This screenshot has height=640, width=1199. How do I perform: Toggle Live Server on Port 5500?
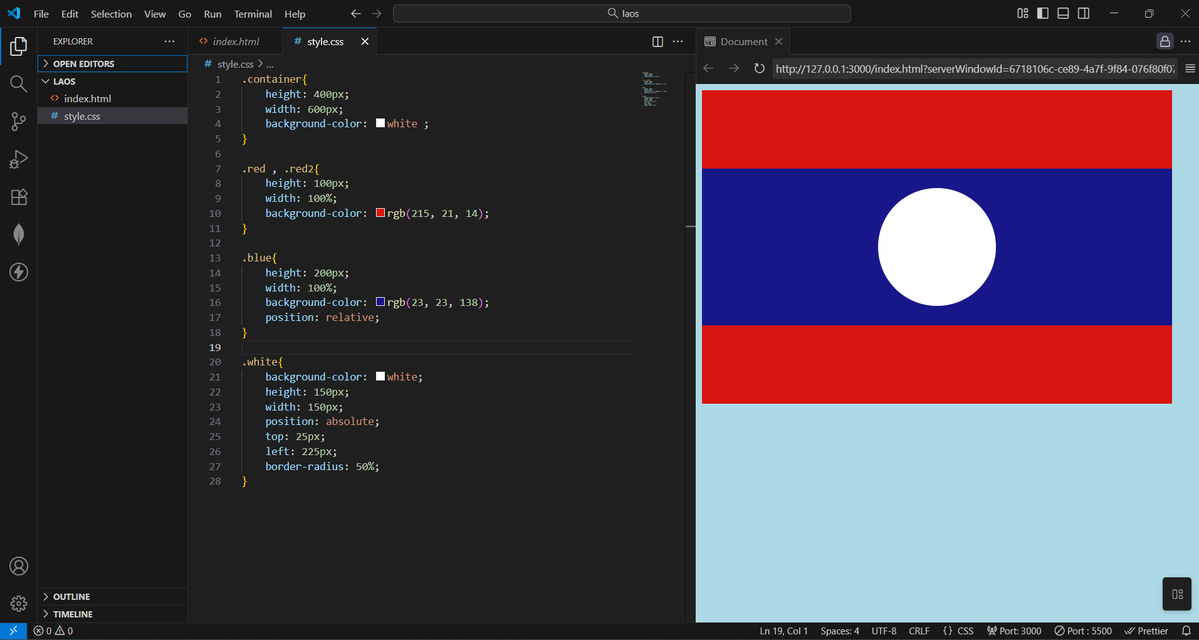pyautogui.click(x=1083, y=631)
